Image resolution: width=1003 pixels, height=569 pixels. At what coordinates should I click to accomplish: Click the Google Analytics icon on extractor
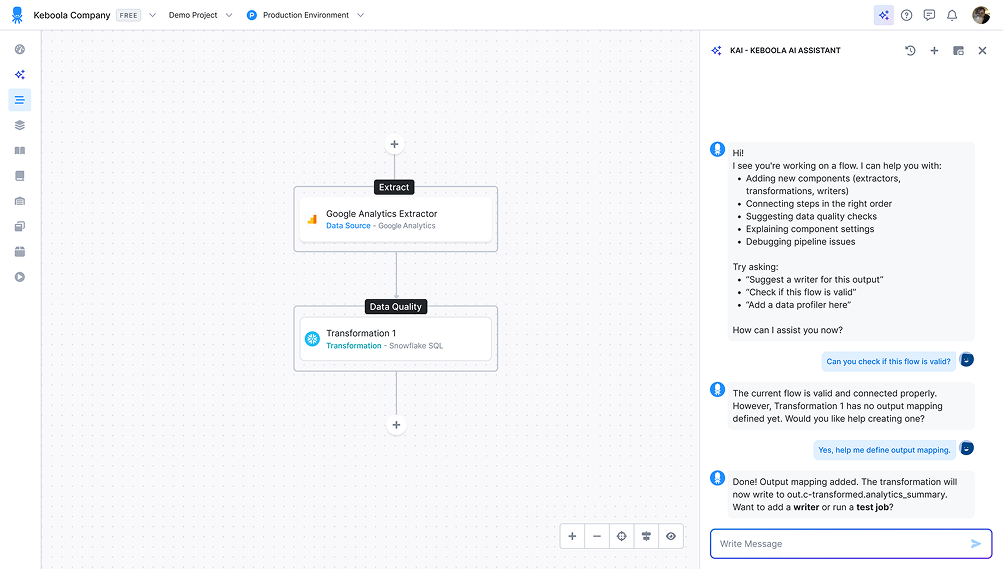312,219
